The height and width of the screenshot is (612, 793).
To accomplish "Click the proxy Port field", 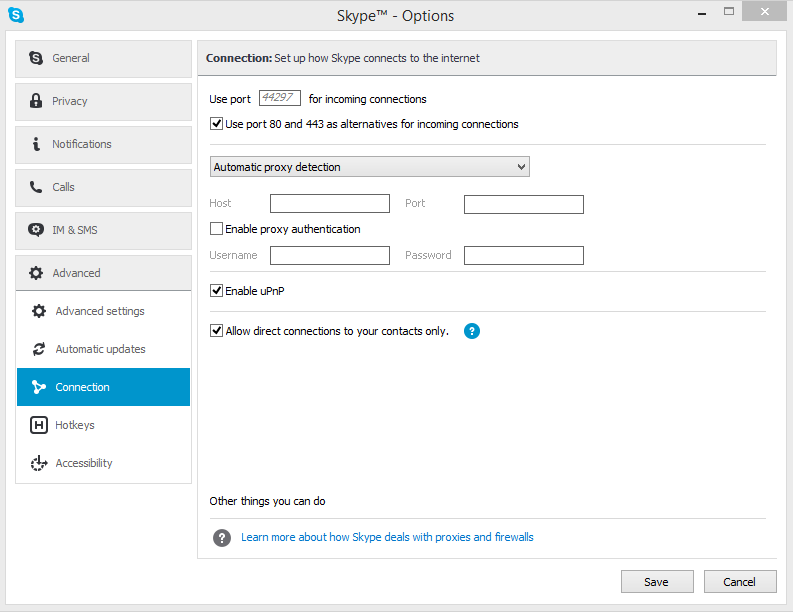I will (523, 204).
